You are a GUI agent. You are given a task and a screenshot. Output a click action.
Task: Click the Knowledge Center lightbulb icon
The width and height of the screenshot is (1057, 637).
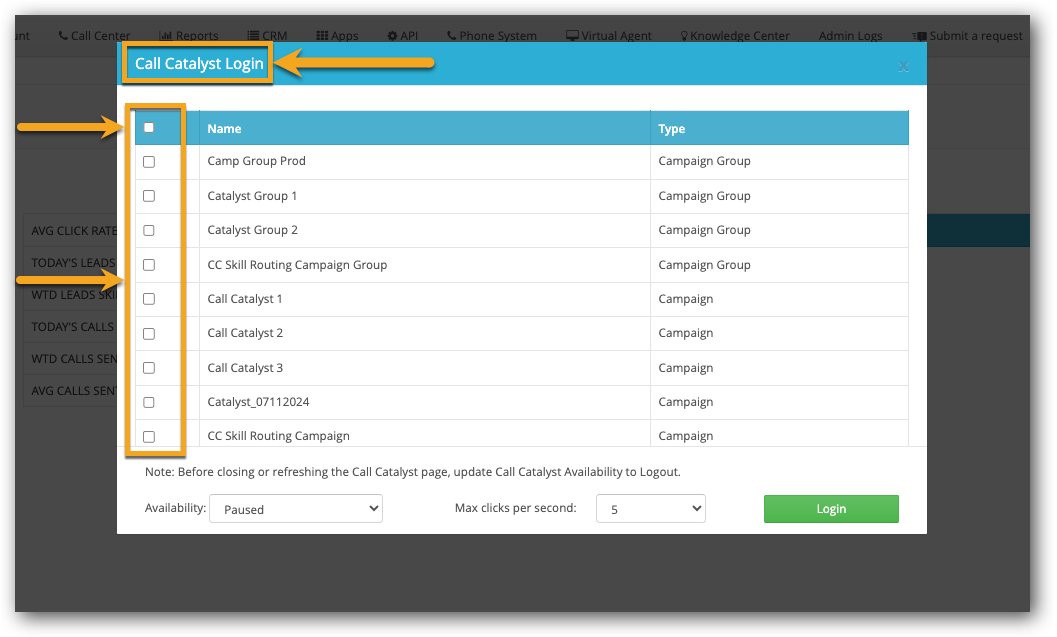click(x=684, y=36)
